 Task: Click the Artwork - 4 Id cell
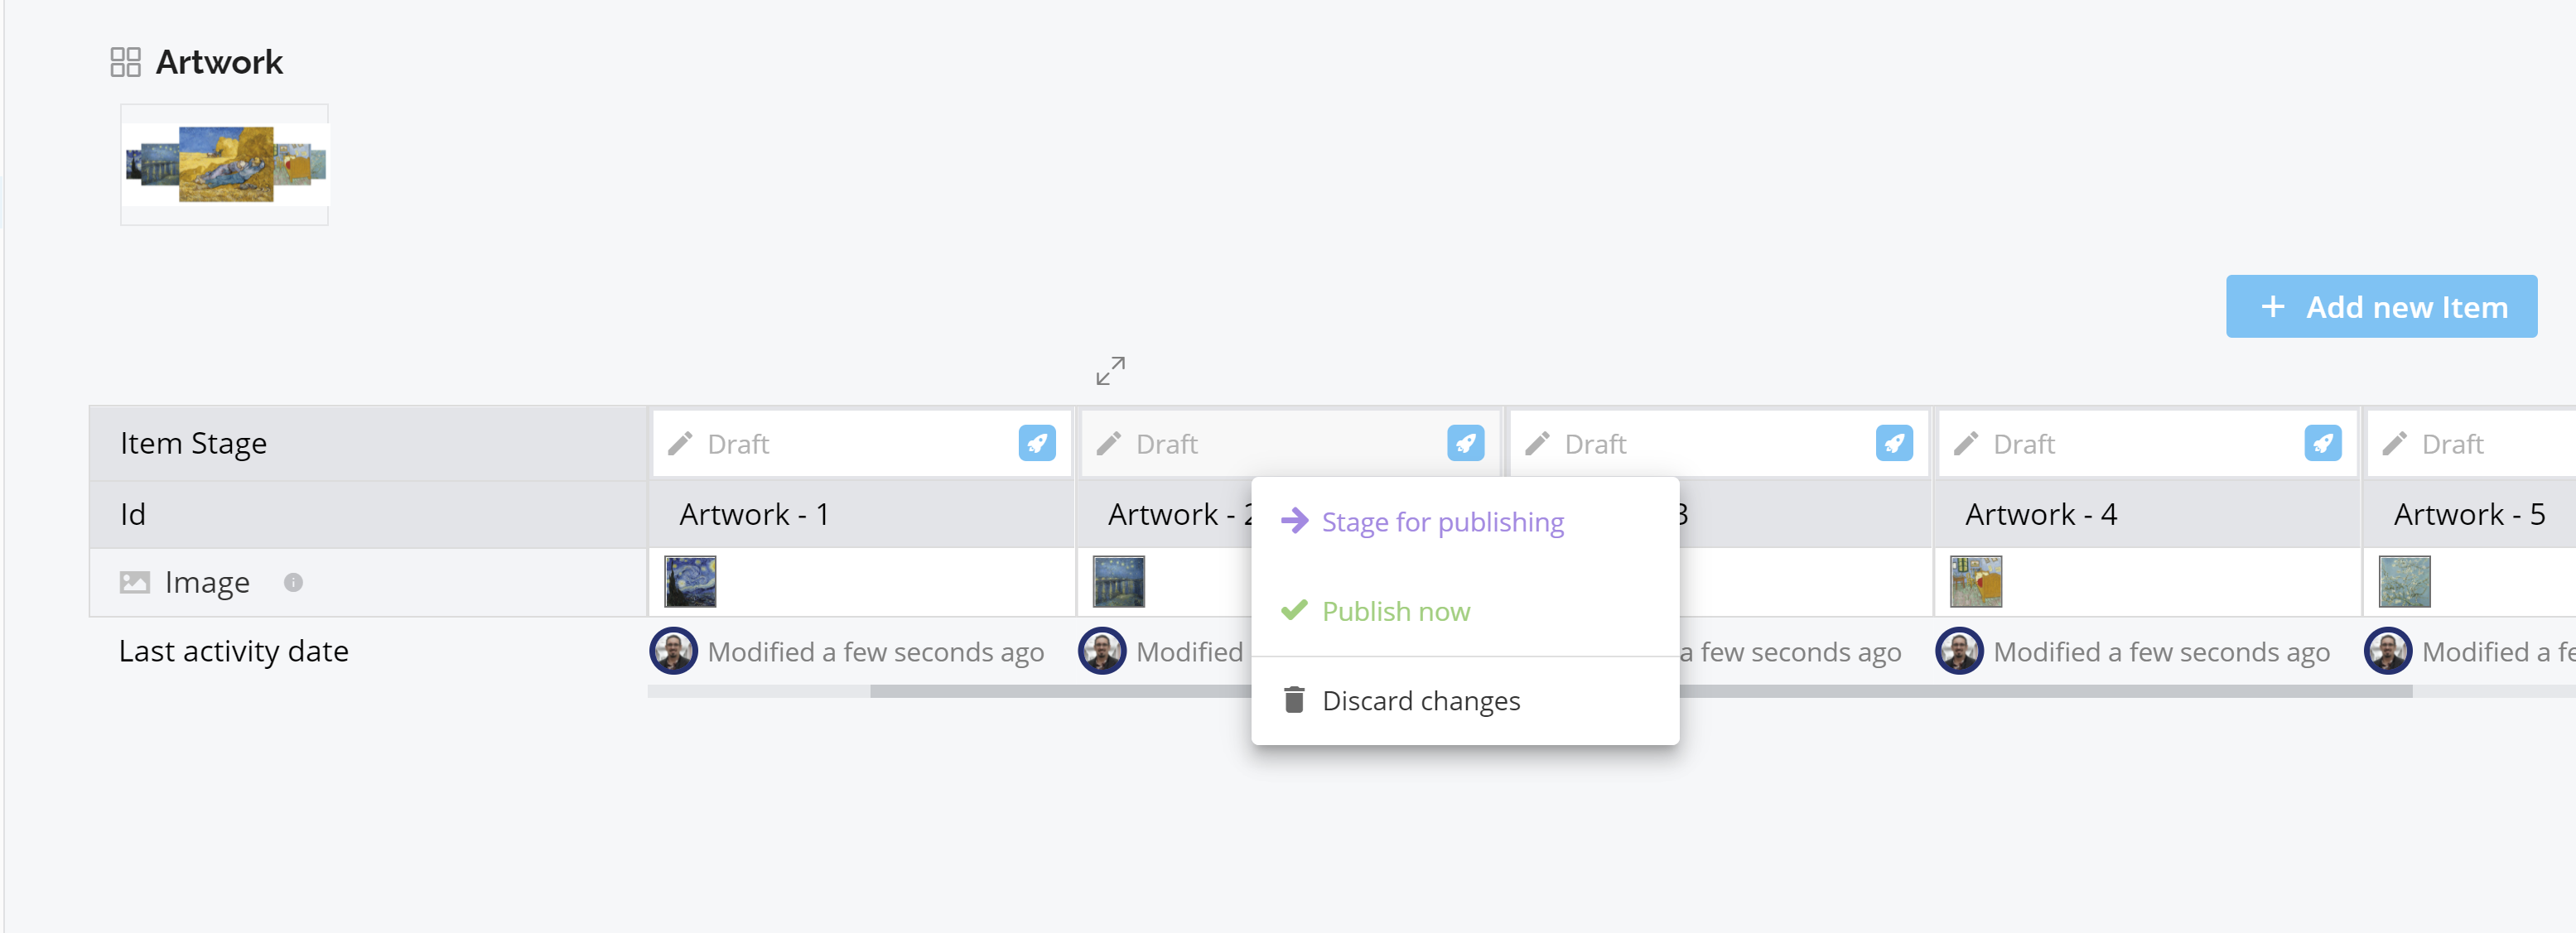click(x=2040, y=514)
